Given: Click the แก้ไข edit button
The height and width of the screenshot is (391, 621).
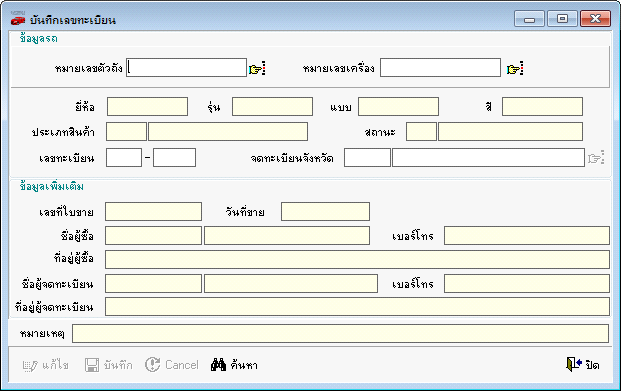Looking at the screenshot, I should coord(46,365).
